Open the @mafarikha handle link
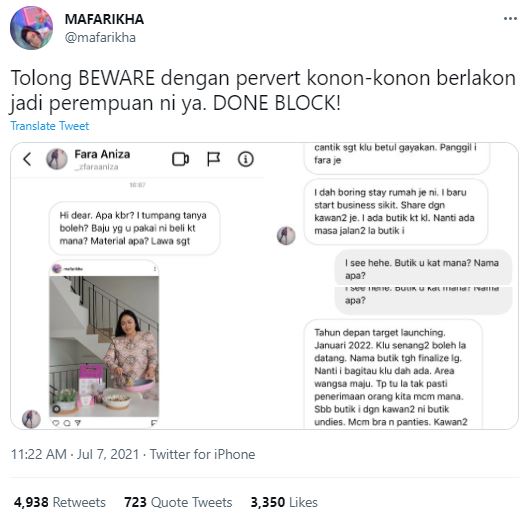This screenshot has width=526, height=515. 100,37
